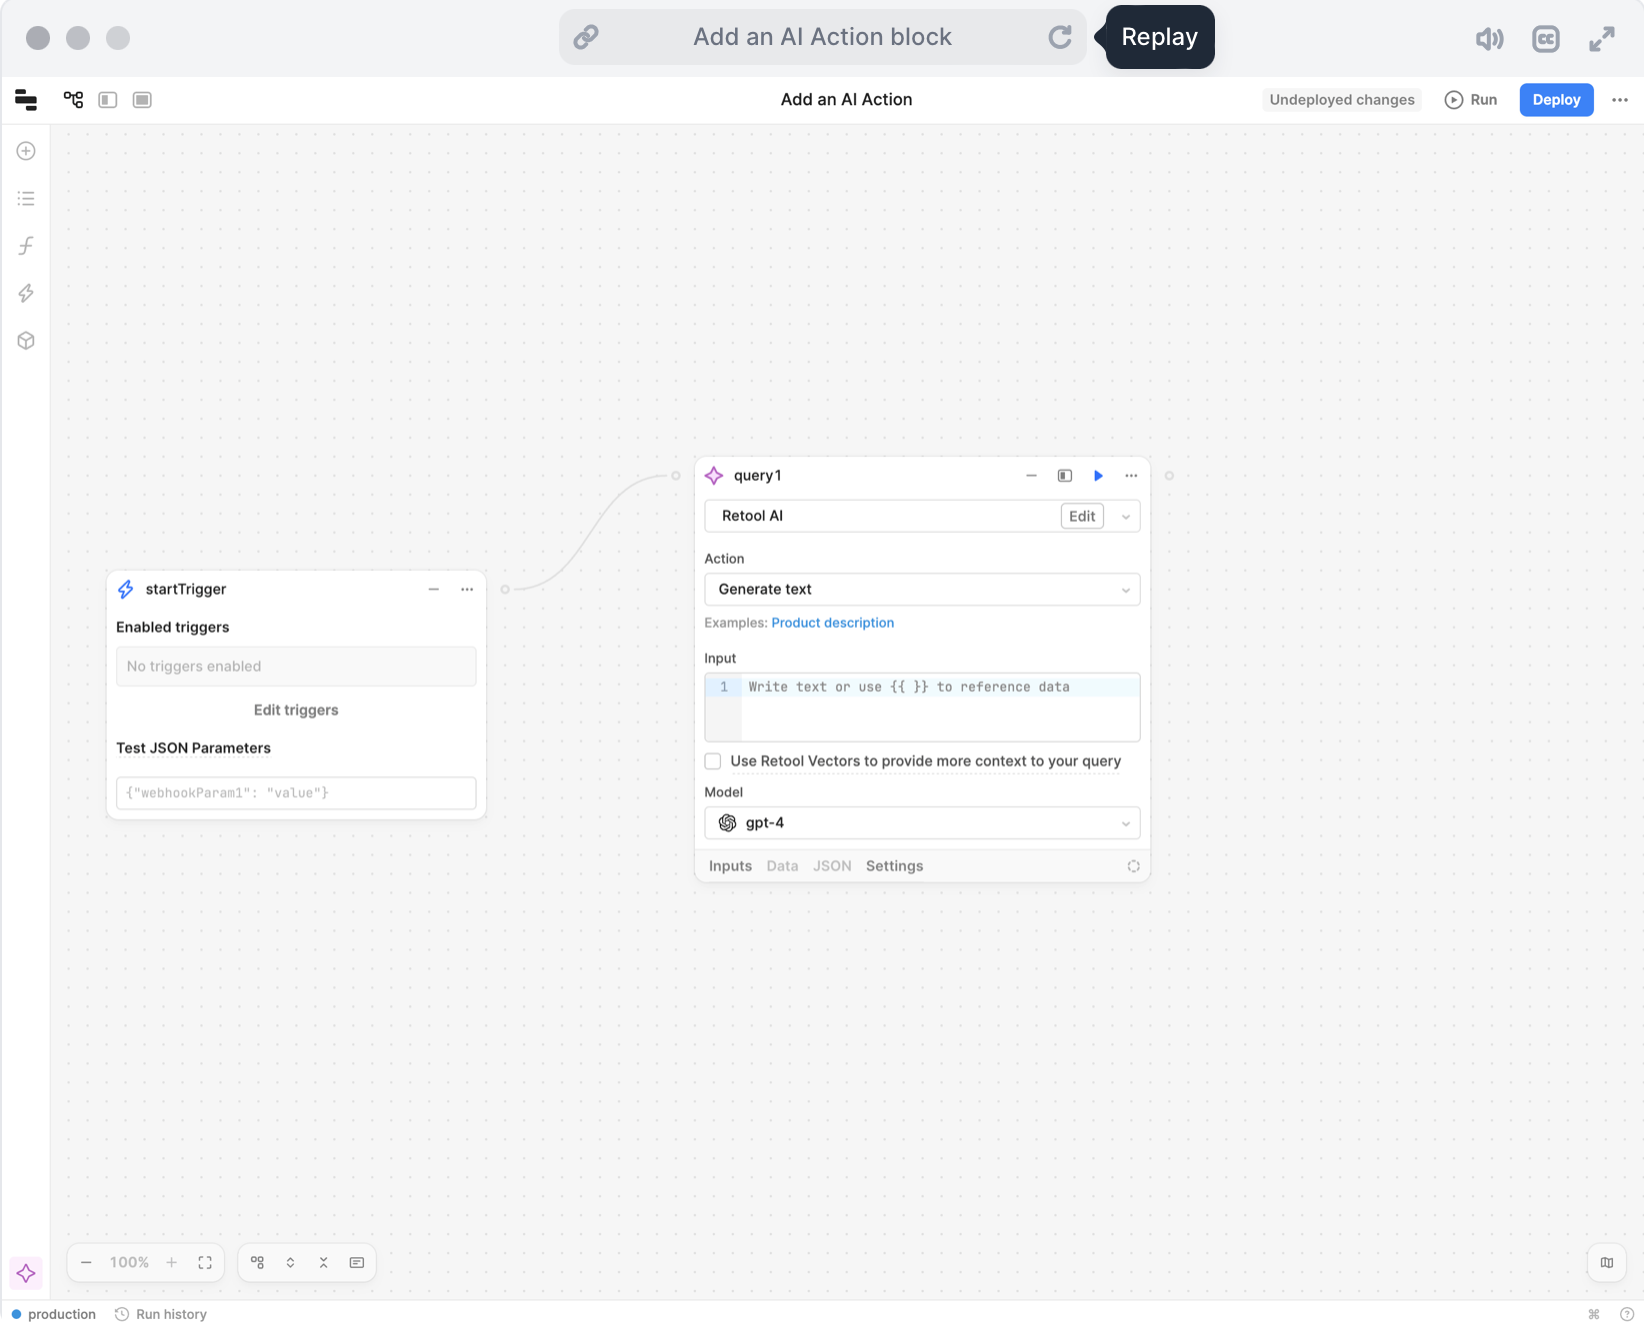Viewport: 1644px width, 1322px height.
Task: Click the query1 block name
Action: coord(757,476)
